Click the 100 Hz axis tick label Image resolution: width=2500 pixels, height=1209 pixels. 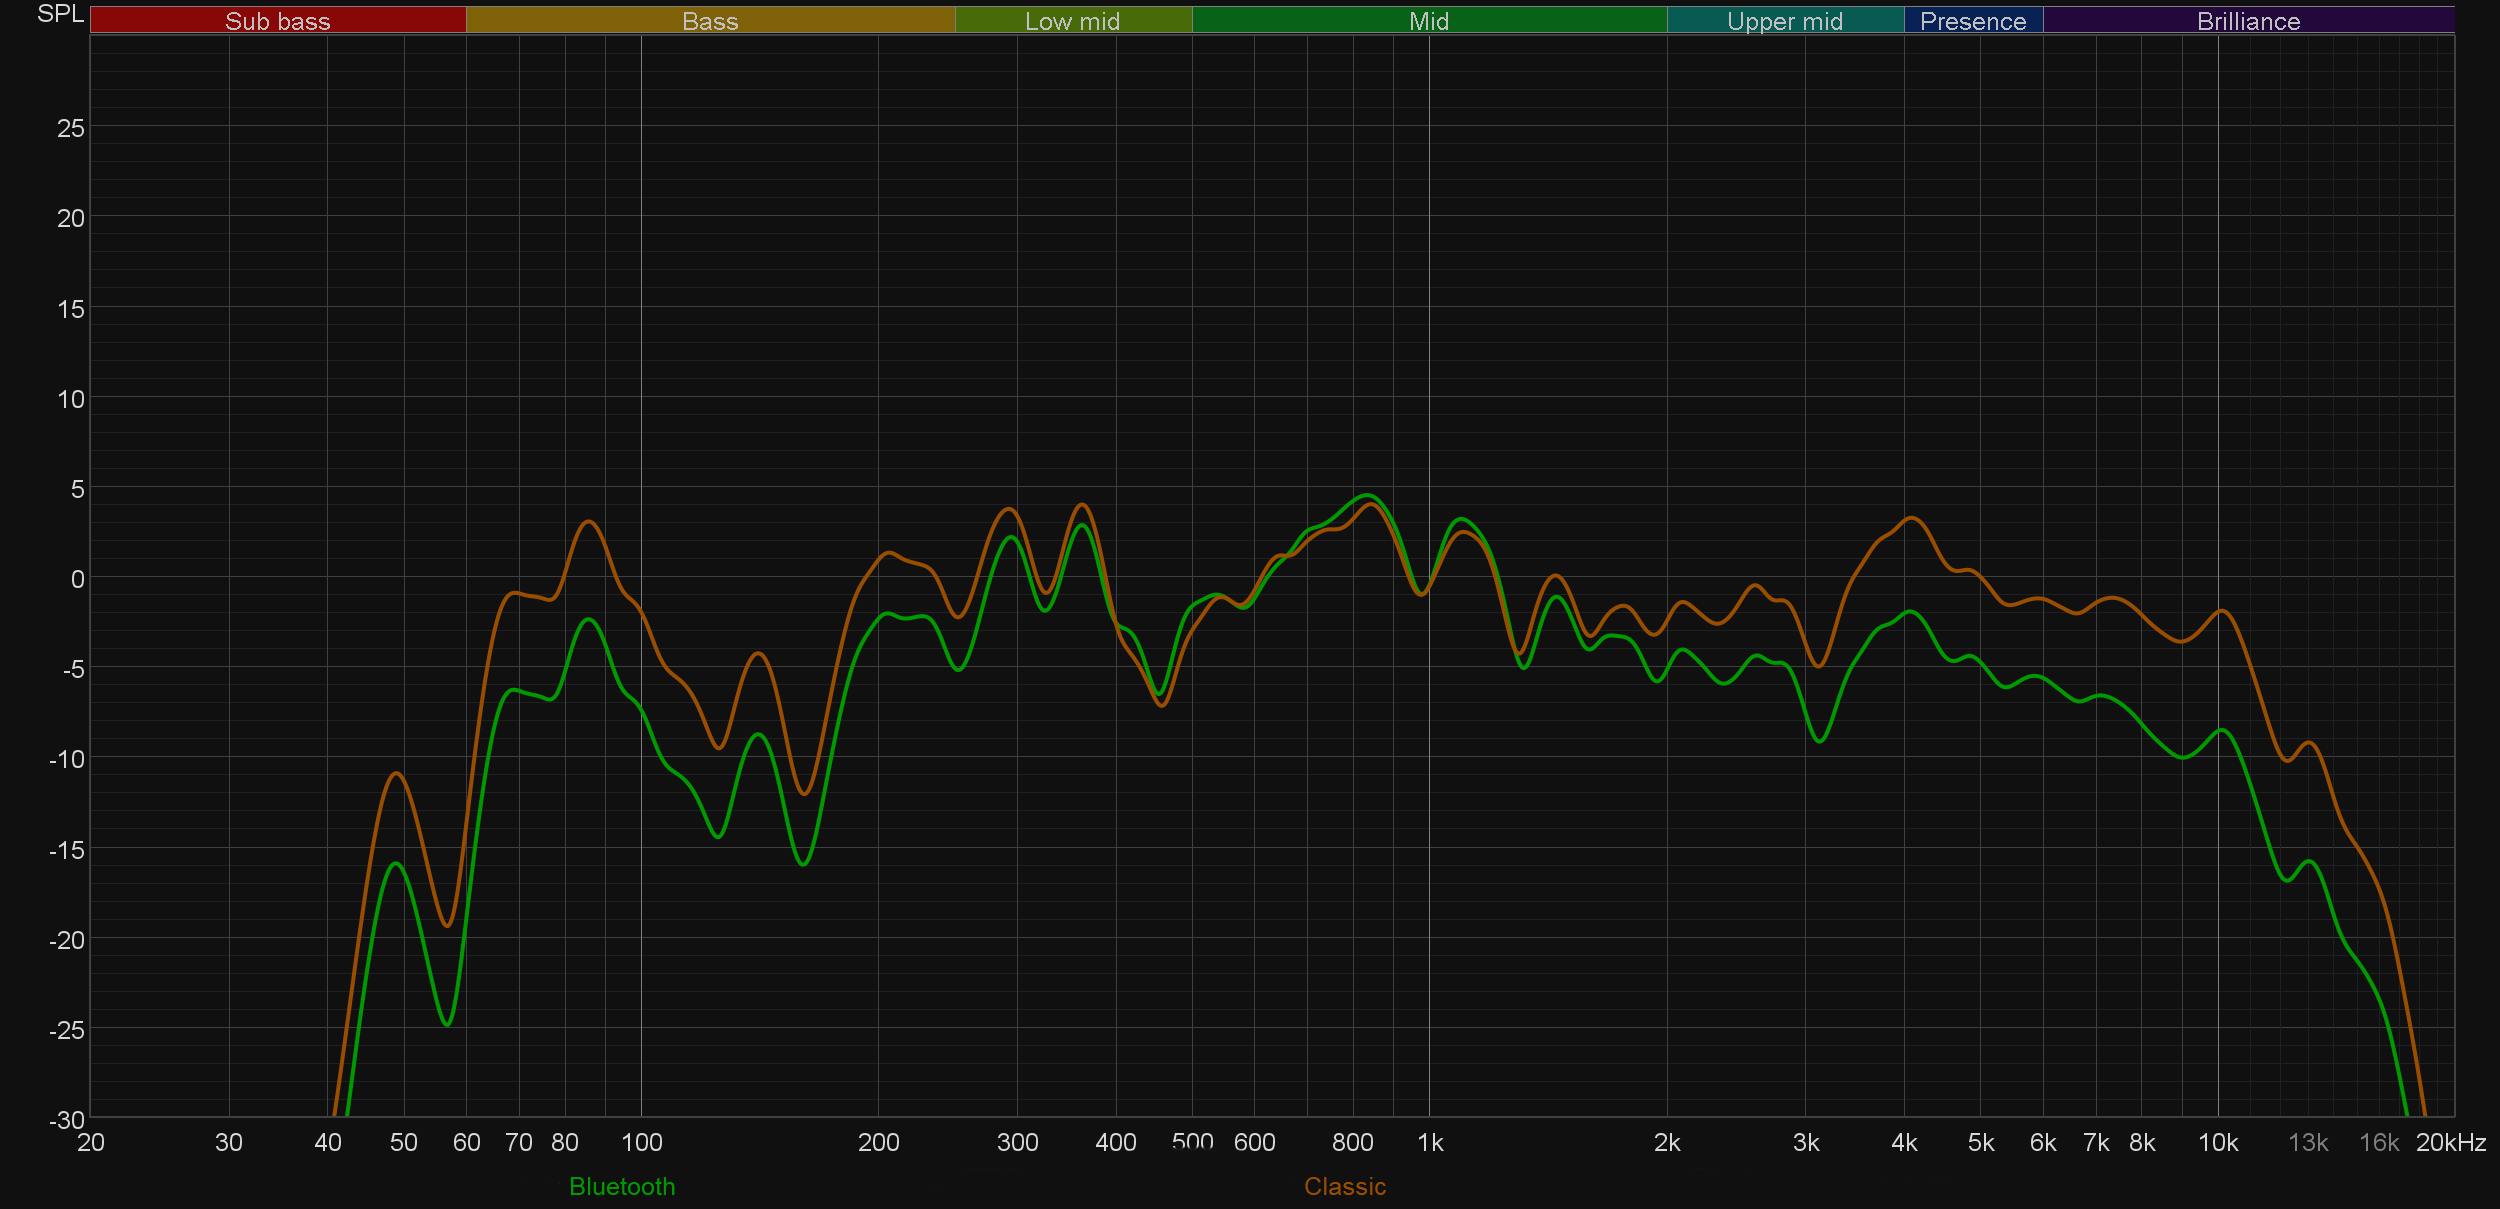[x=641, y=1142]
